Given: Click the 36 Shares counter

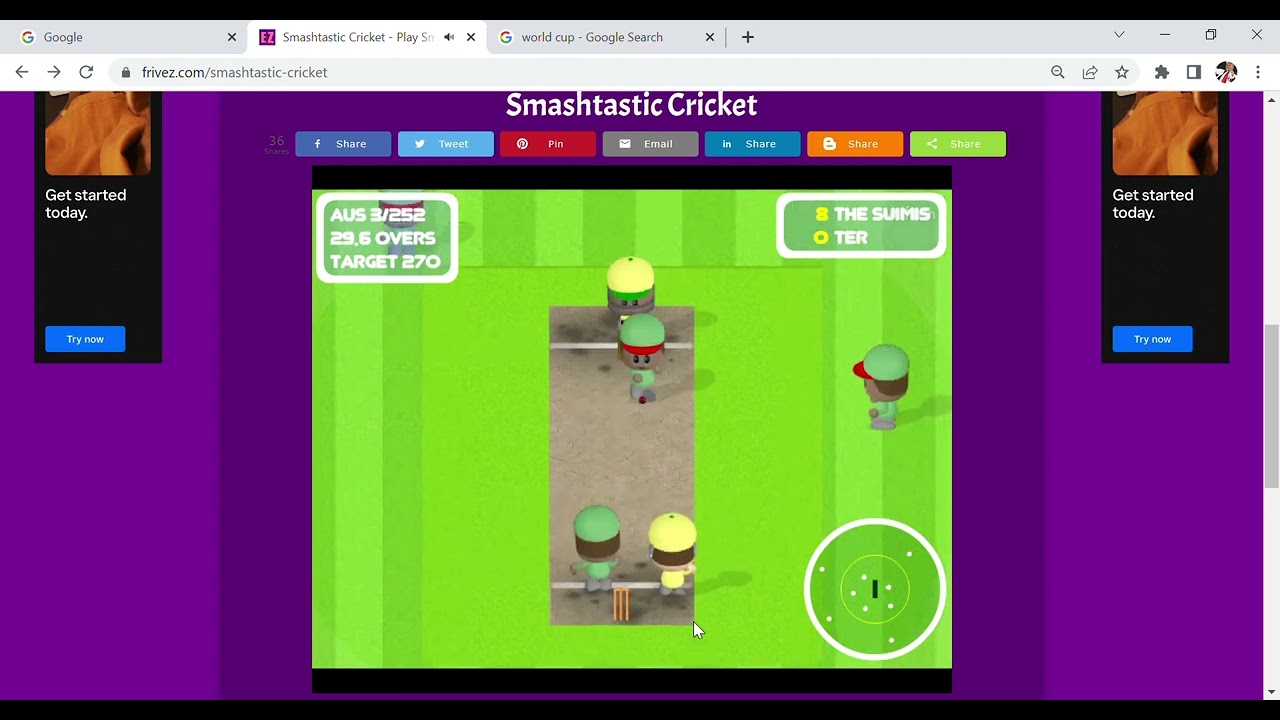Looking at the screenshot, I should (x=276, y=144).
